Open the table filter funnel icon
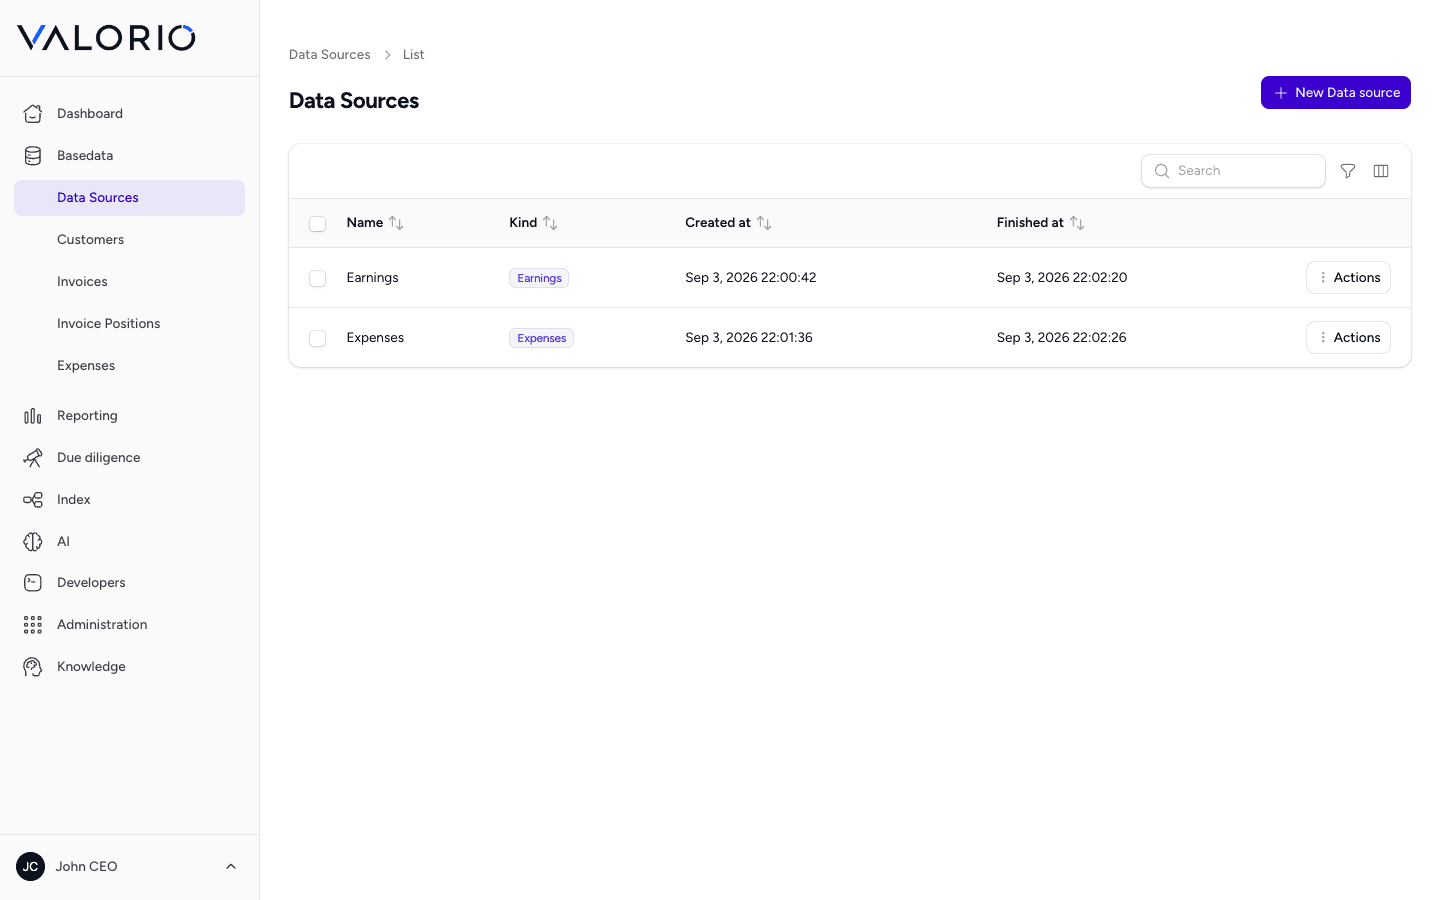Screen dimensions: 1440x900 click(x=1348, y=171)
